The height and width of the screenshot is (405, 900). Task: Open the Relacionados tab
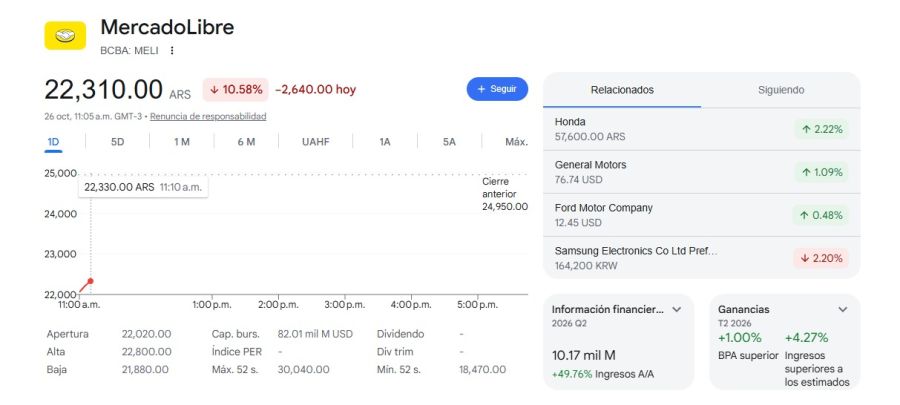pyautogui.click(x=622, y=90)
